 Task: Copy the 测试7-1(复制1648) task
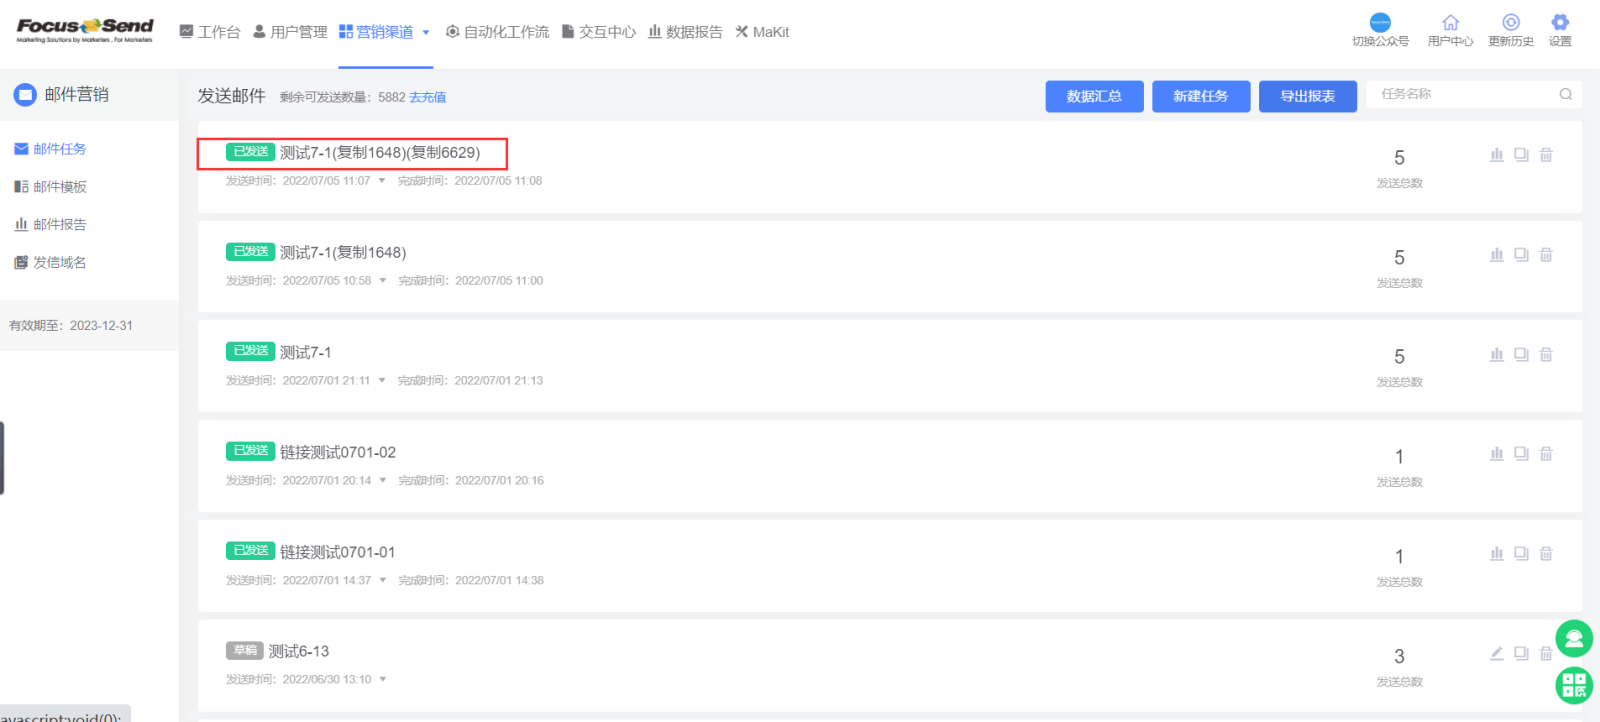[1521, 255]
